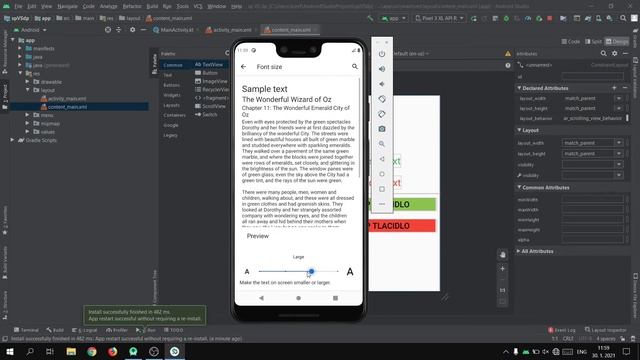Open the Refactor menu

click(x=132, y=7)
